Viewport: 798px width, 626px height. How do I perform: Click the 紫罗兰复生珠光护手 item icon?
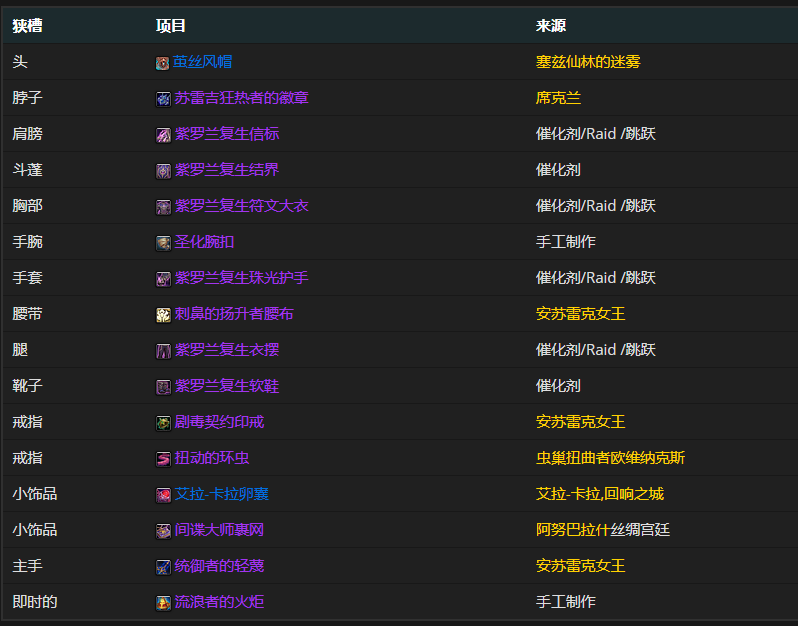(x=163, y=279)
